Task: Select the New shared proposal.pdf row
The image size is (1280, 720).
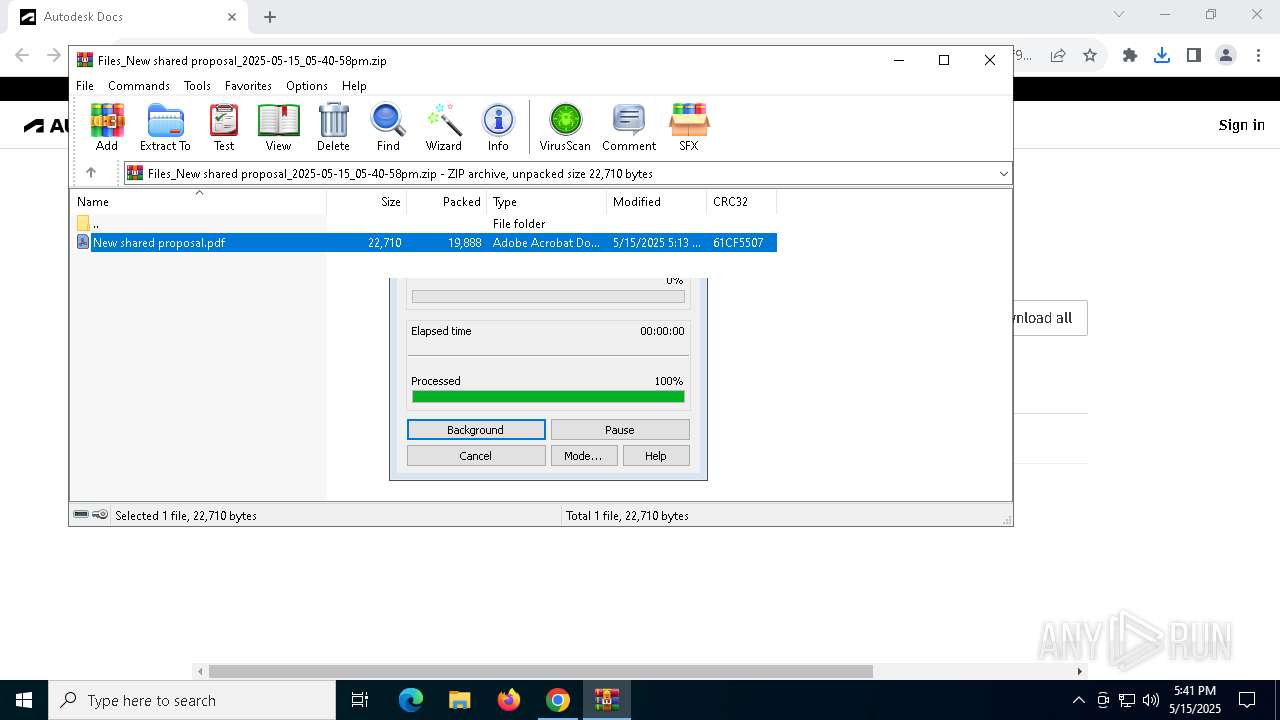Action: coord(426,242)
